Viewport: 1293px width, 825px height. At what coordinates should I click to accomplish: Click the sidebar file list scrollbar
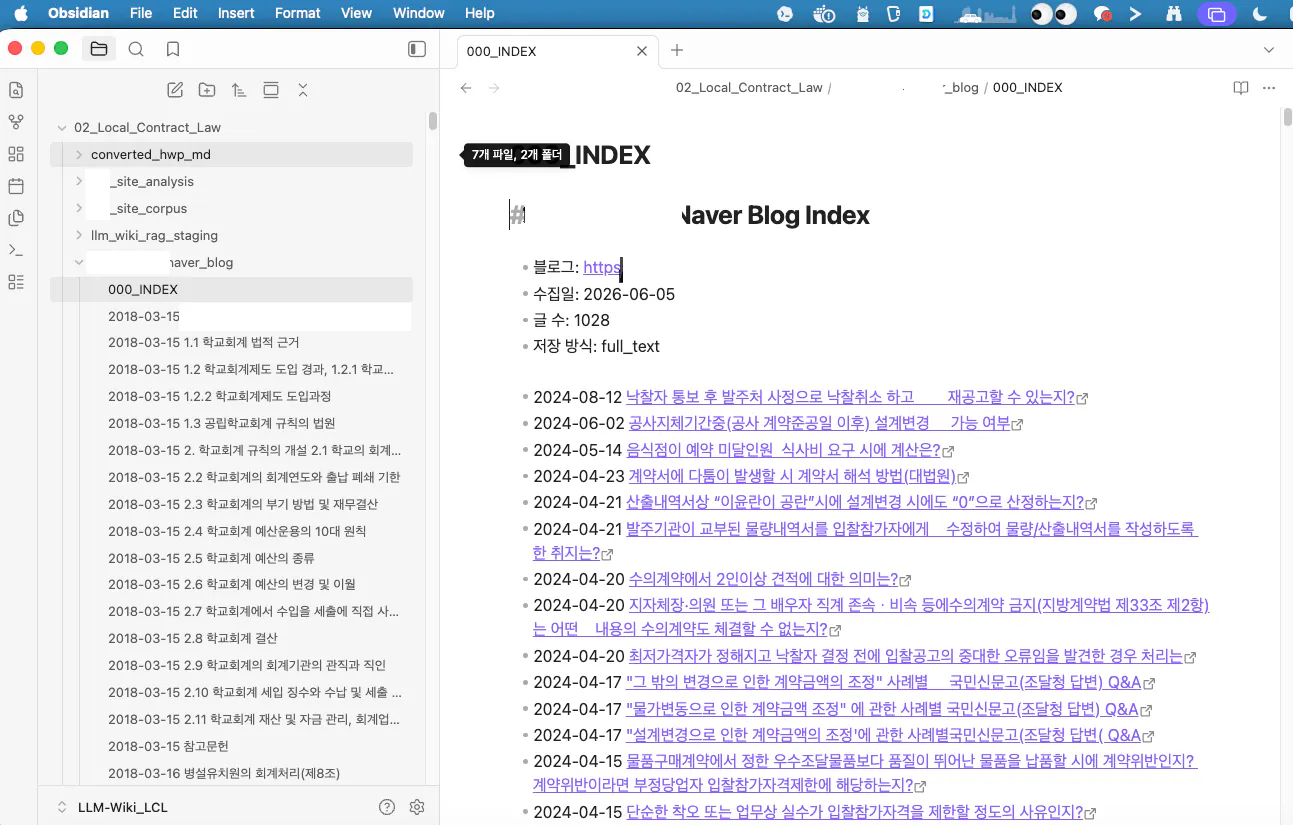433,121
